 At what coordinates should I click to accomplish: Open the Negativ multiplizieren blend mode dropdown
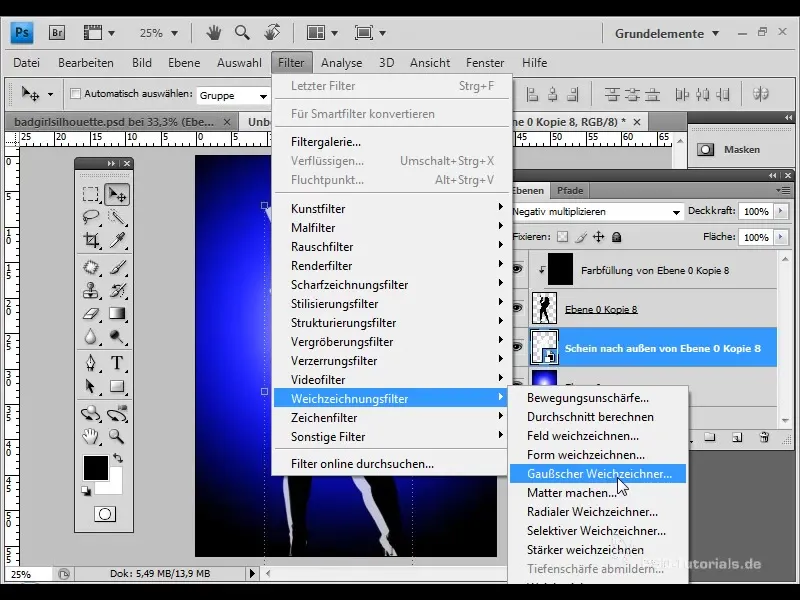pyautogui.click(x=676, y=212)
